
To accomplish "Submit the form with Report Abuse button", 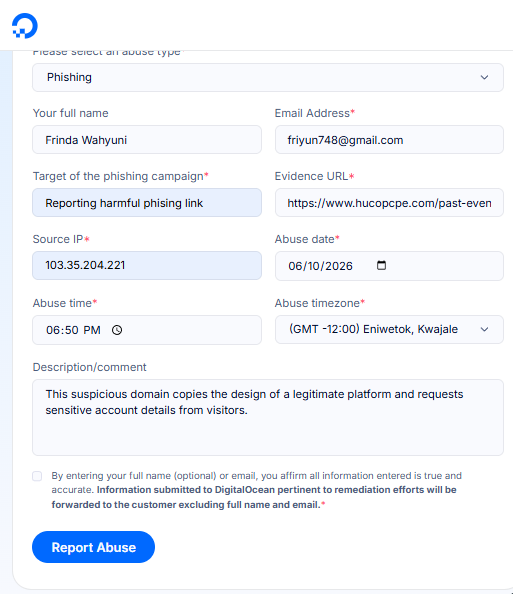I will [x=94, y=547].
